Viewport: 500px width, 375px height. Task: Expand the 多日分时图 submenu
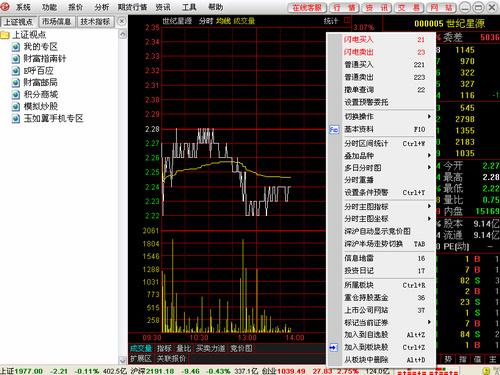click(x=385, y=168)
